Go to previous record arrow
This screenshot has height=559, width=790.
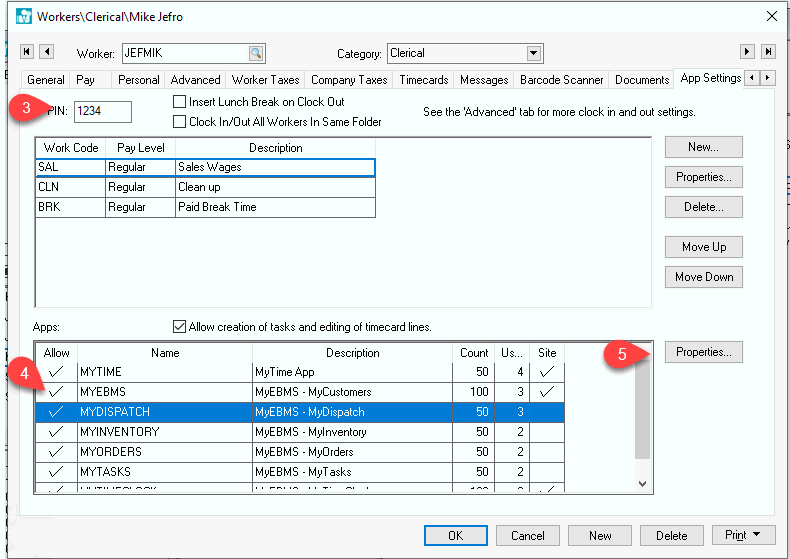[x=46, y=52]
